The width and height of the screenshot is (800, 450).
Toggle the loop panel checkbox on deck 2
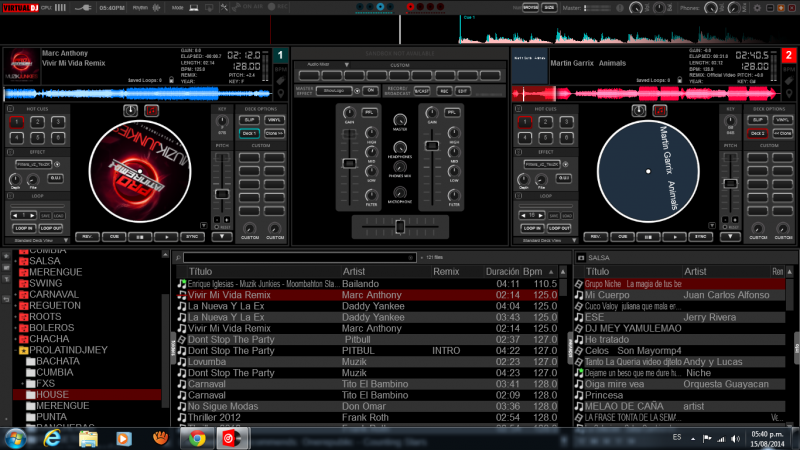coord(518,196)
